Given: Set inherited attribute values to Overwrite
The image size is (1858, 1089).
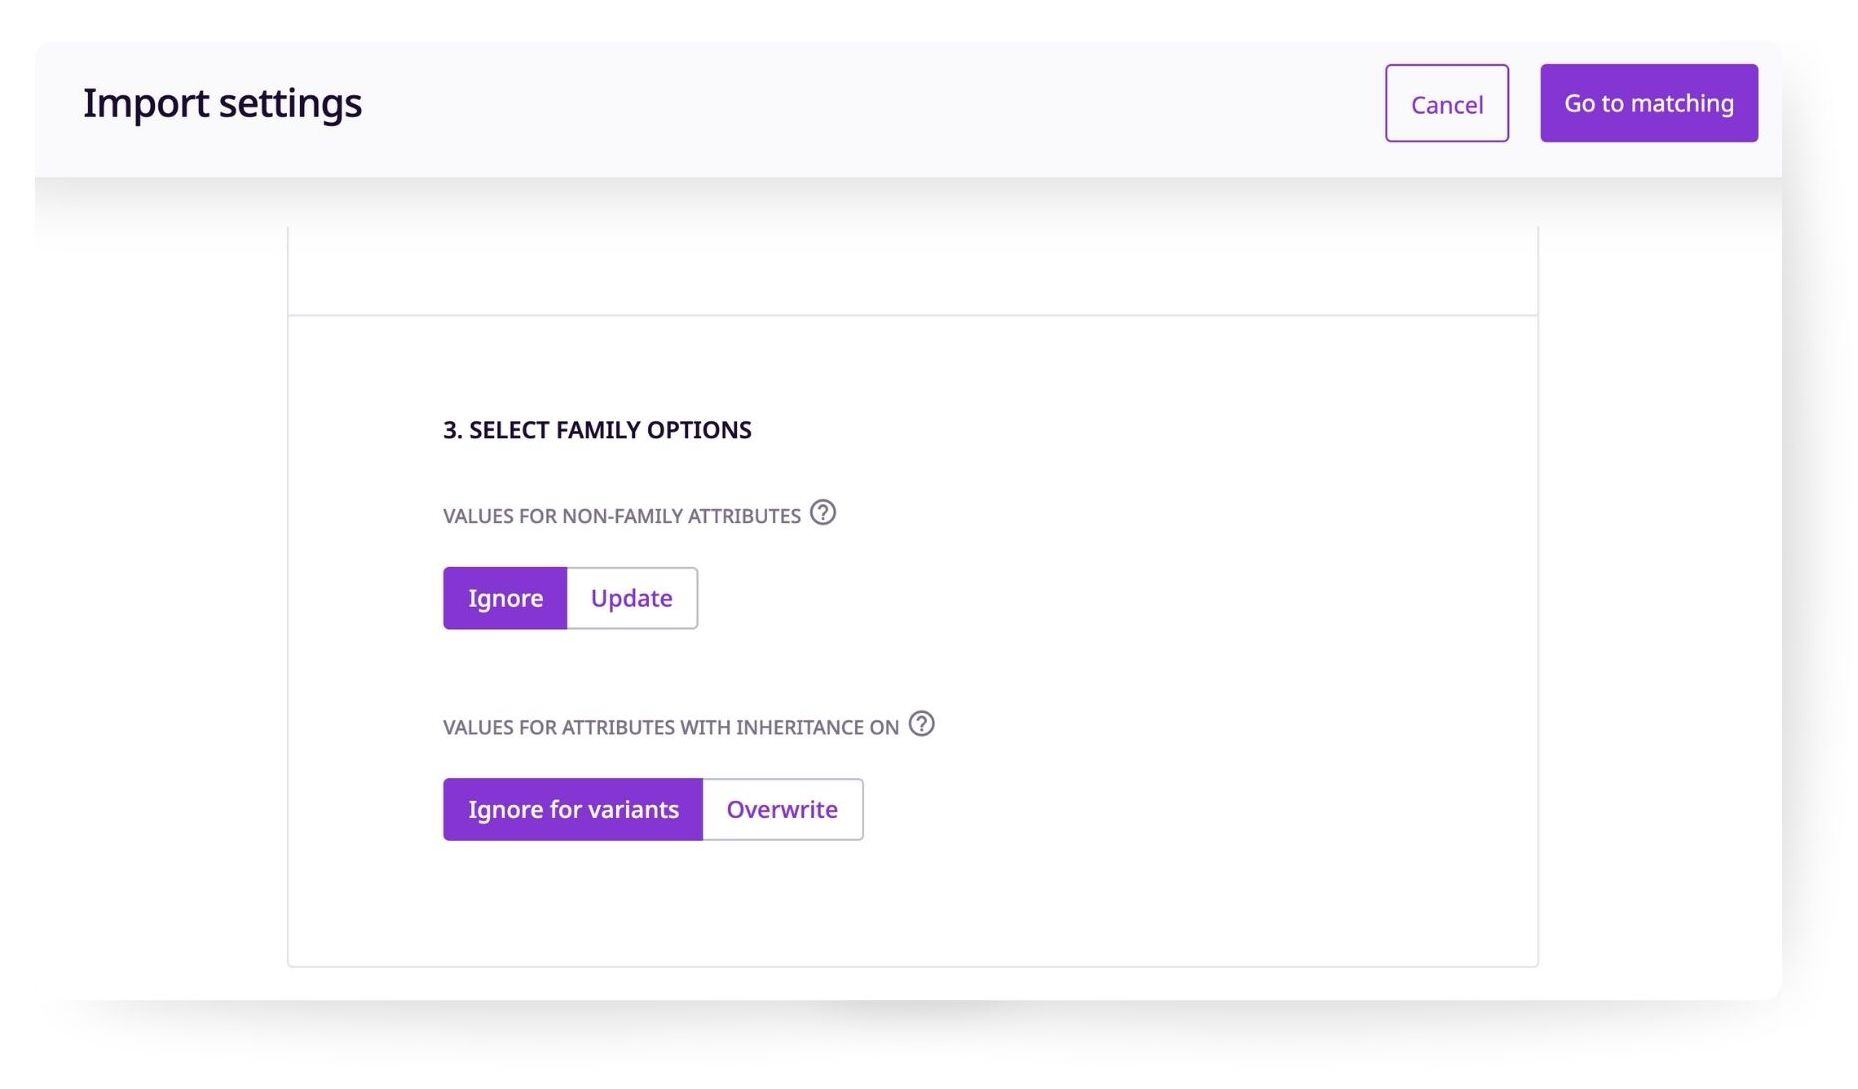Looking at the screenshot, I should pyautogui.click(x=783, y=809).
